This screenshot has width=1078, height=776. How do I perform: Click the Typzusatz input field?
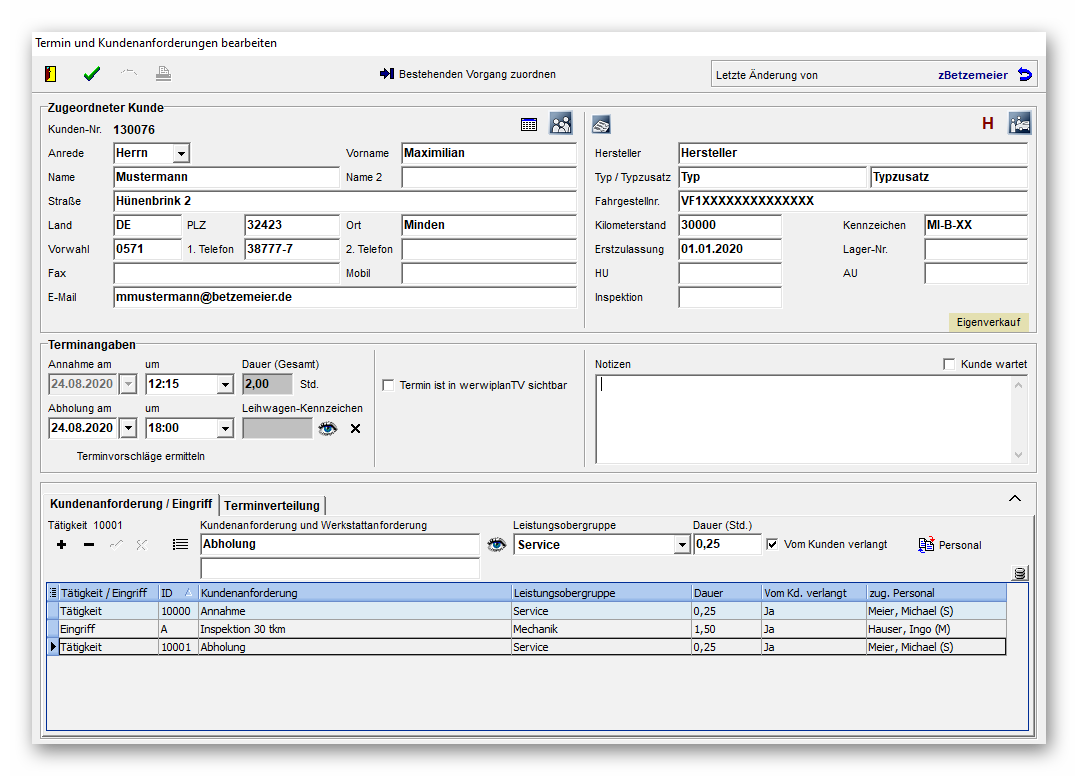point(949,177)
